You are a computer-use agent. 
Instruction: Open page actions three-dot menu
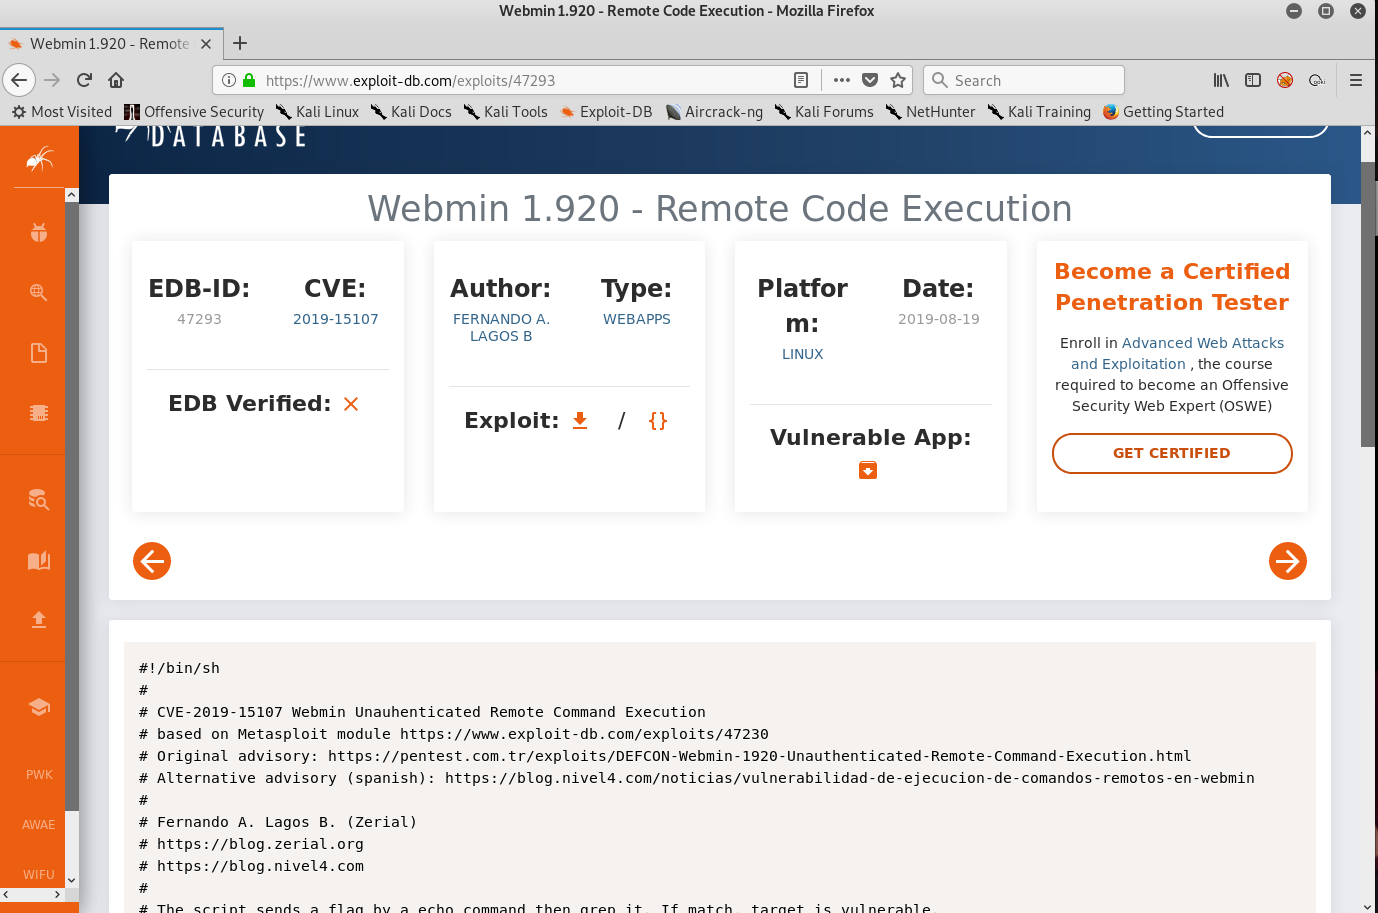(842, 80)
